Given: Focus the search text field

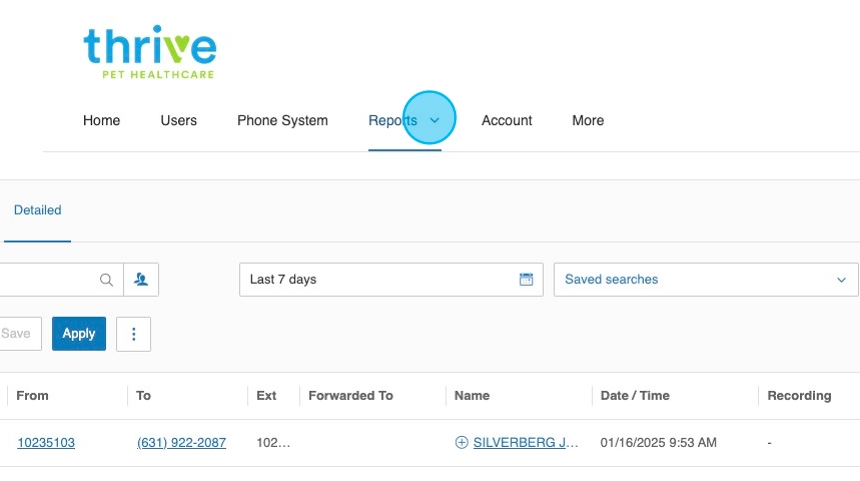Looking at the screenshot, I should click(45, 280).
